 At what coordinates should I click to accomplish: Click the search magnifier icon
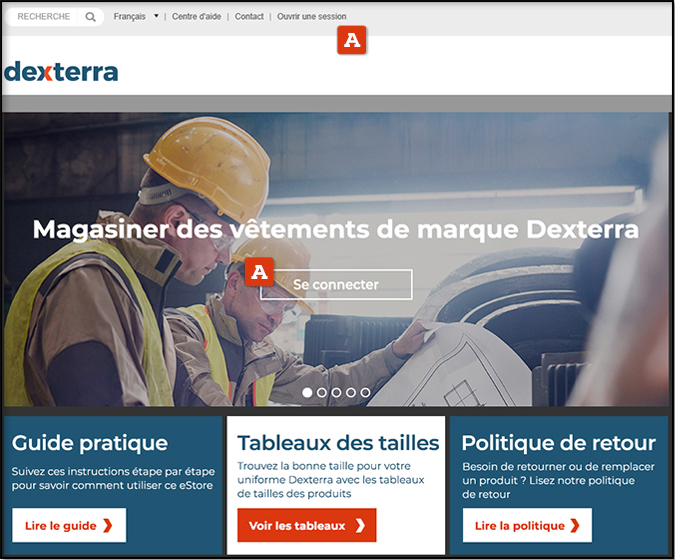tap(91, 17)
